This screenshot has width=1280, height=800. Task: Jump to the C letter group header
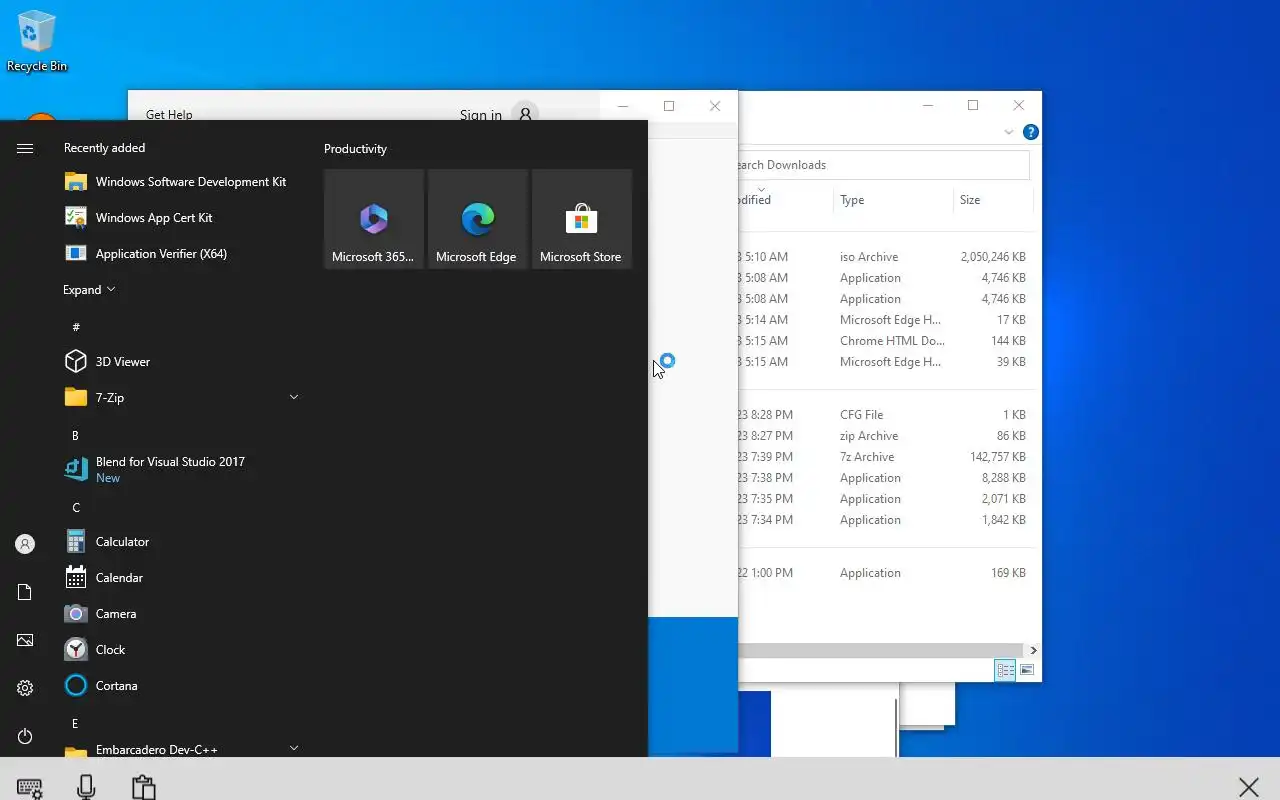click(x=76, y=507)
